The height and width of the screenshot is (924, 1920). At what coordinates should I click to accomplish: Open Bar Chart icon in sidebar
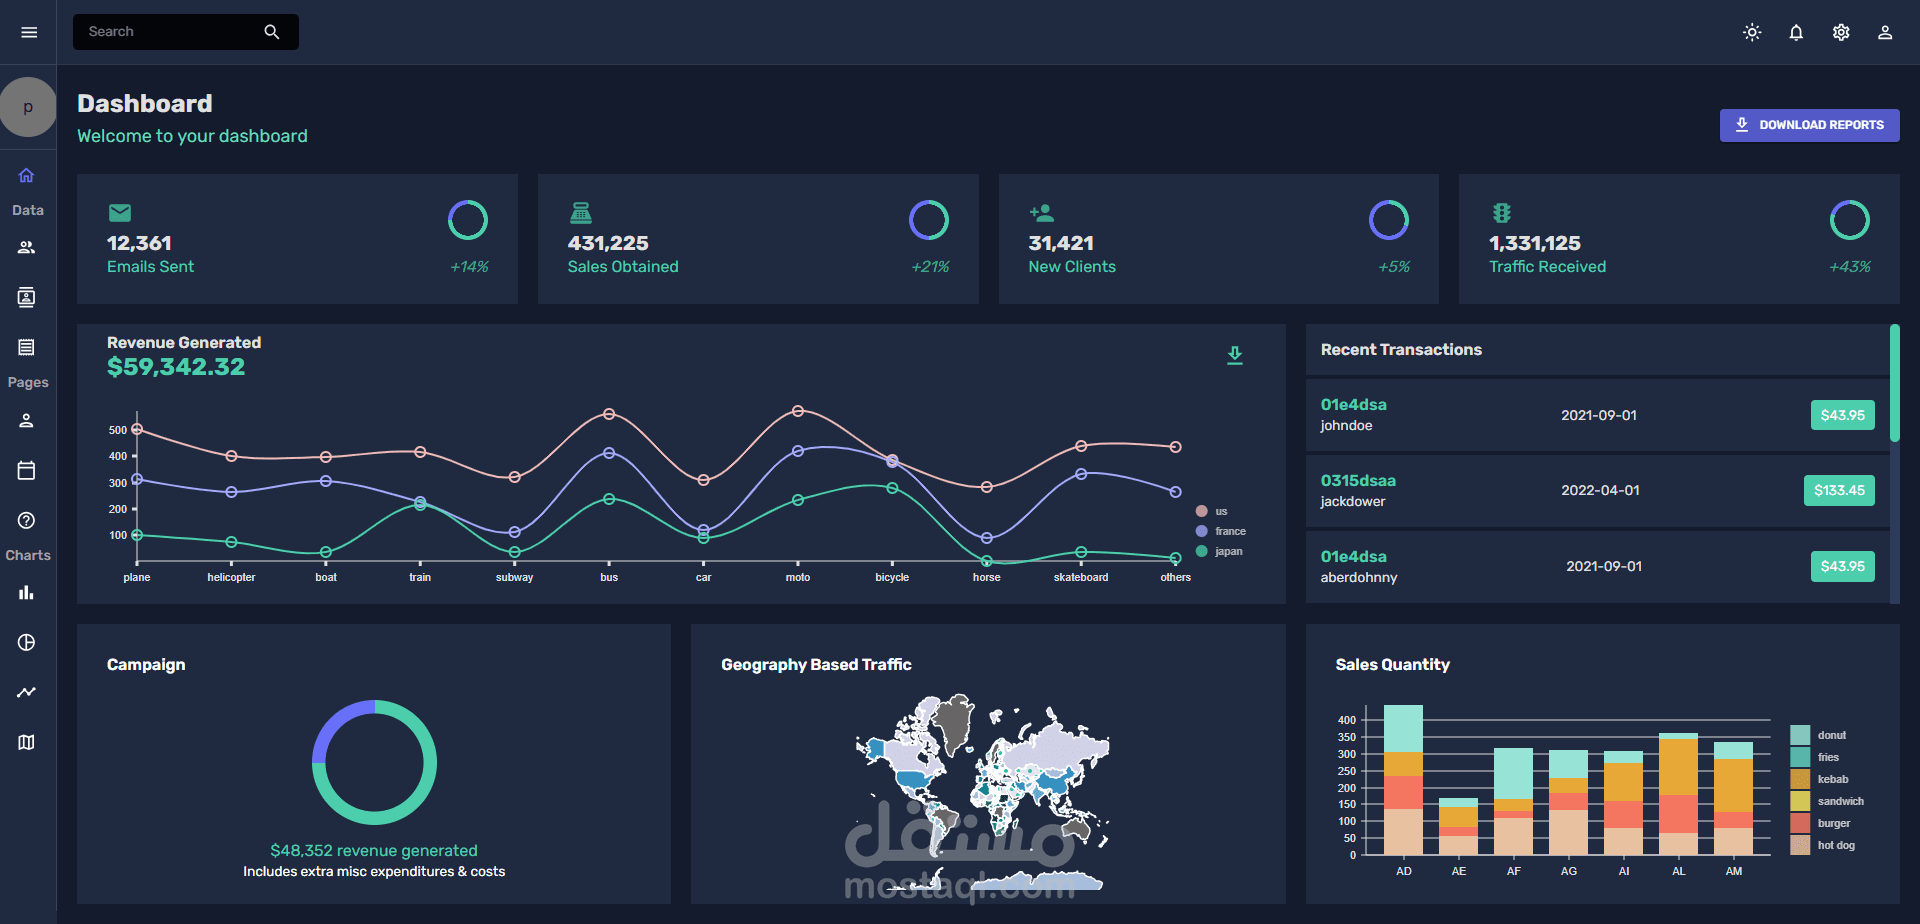pyautogui.click(x=27, y=592)
